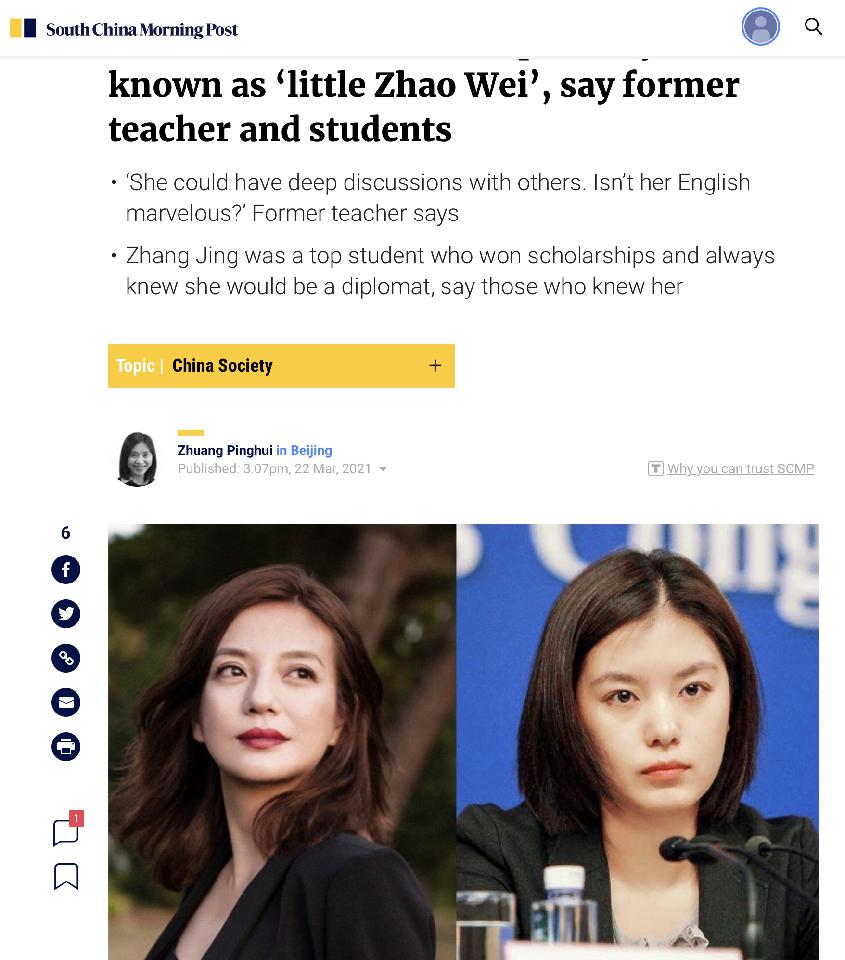
Task: View author Zhuang Pinghui's photo
Action: [x=137, y=459]
